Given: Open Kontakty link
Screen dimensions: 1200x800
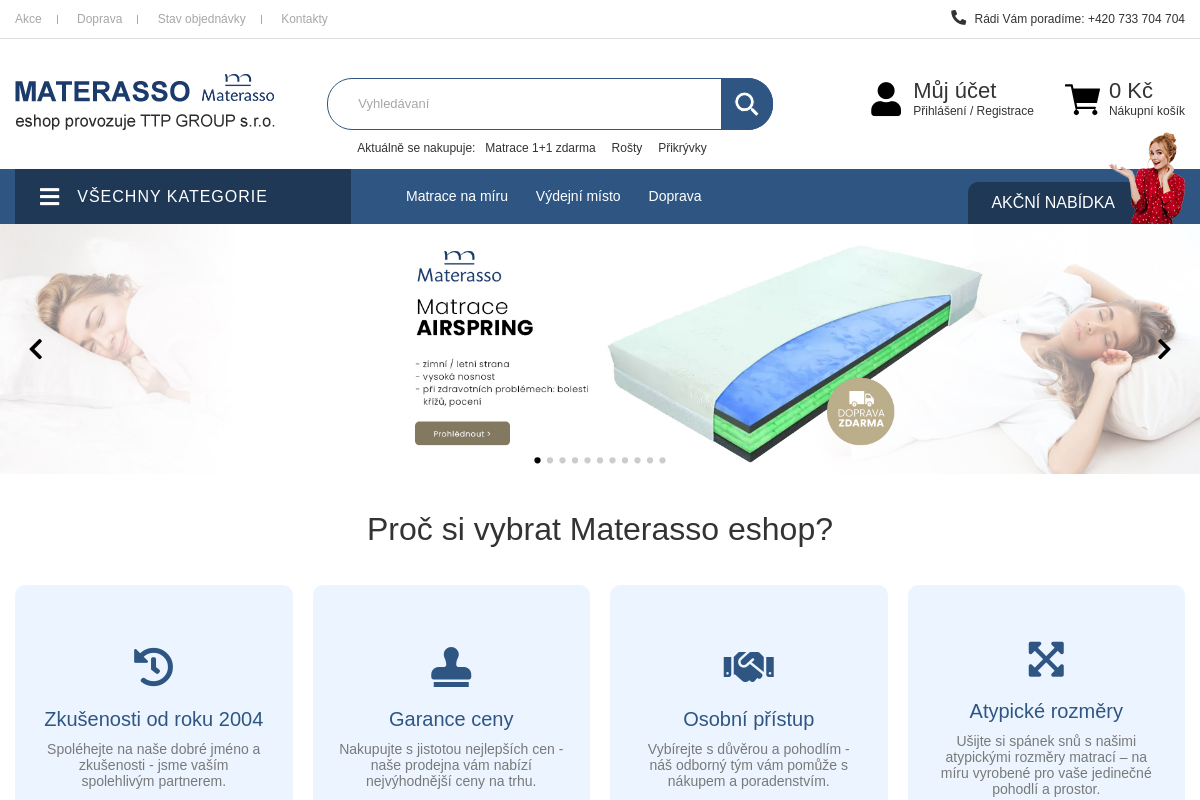Looking at the screenshot, I should pos(304,19).
